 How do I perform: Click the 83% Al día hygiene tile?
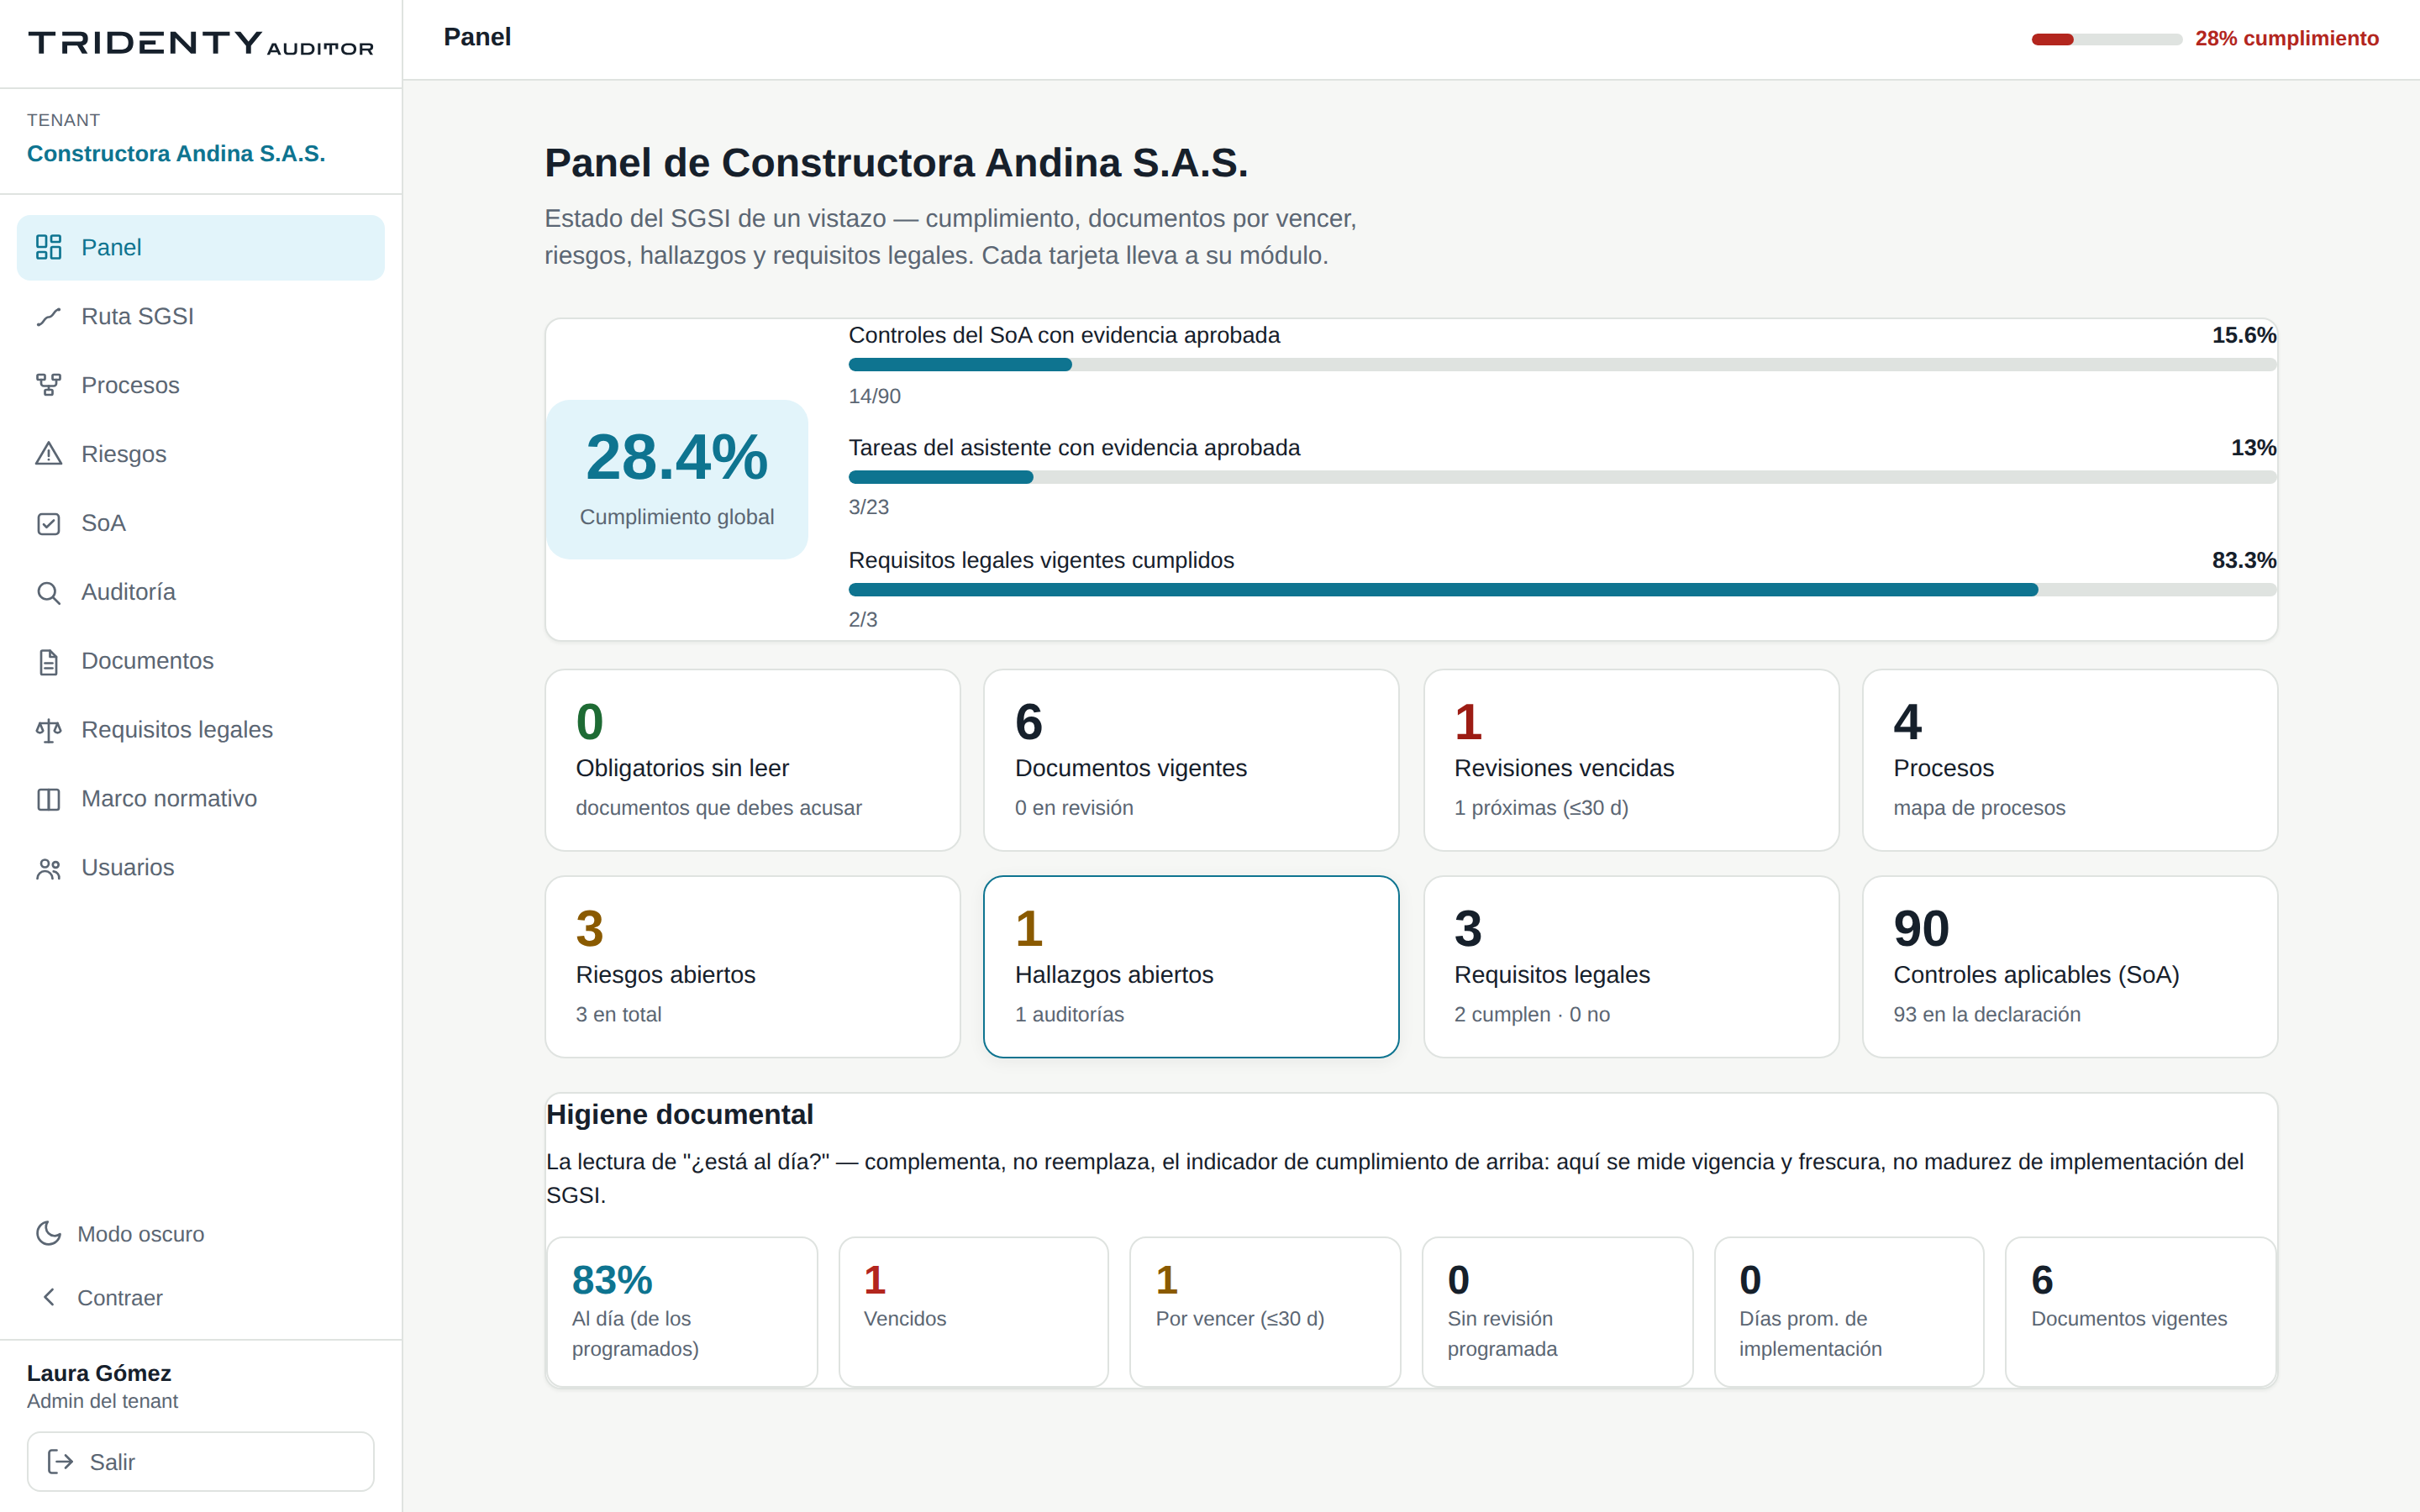(682, 1311)
